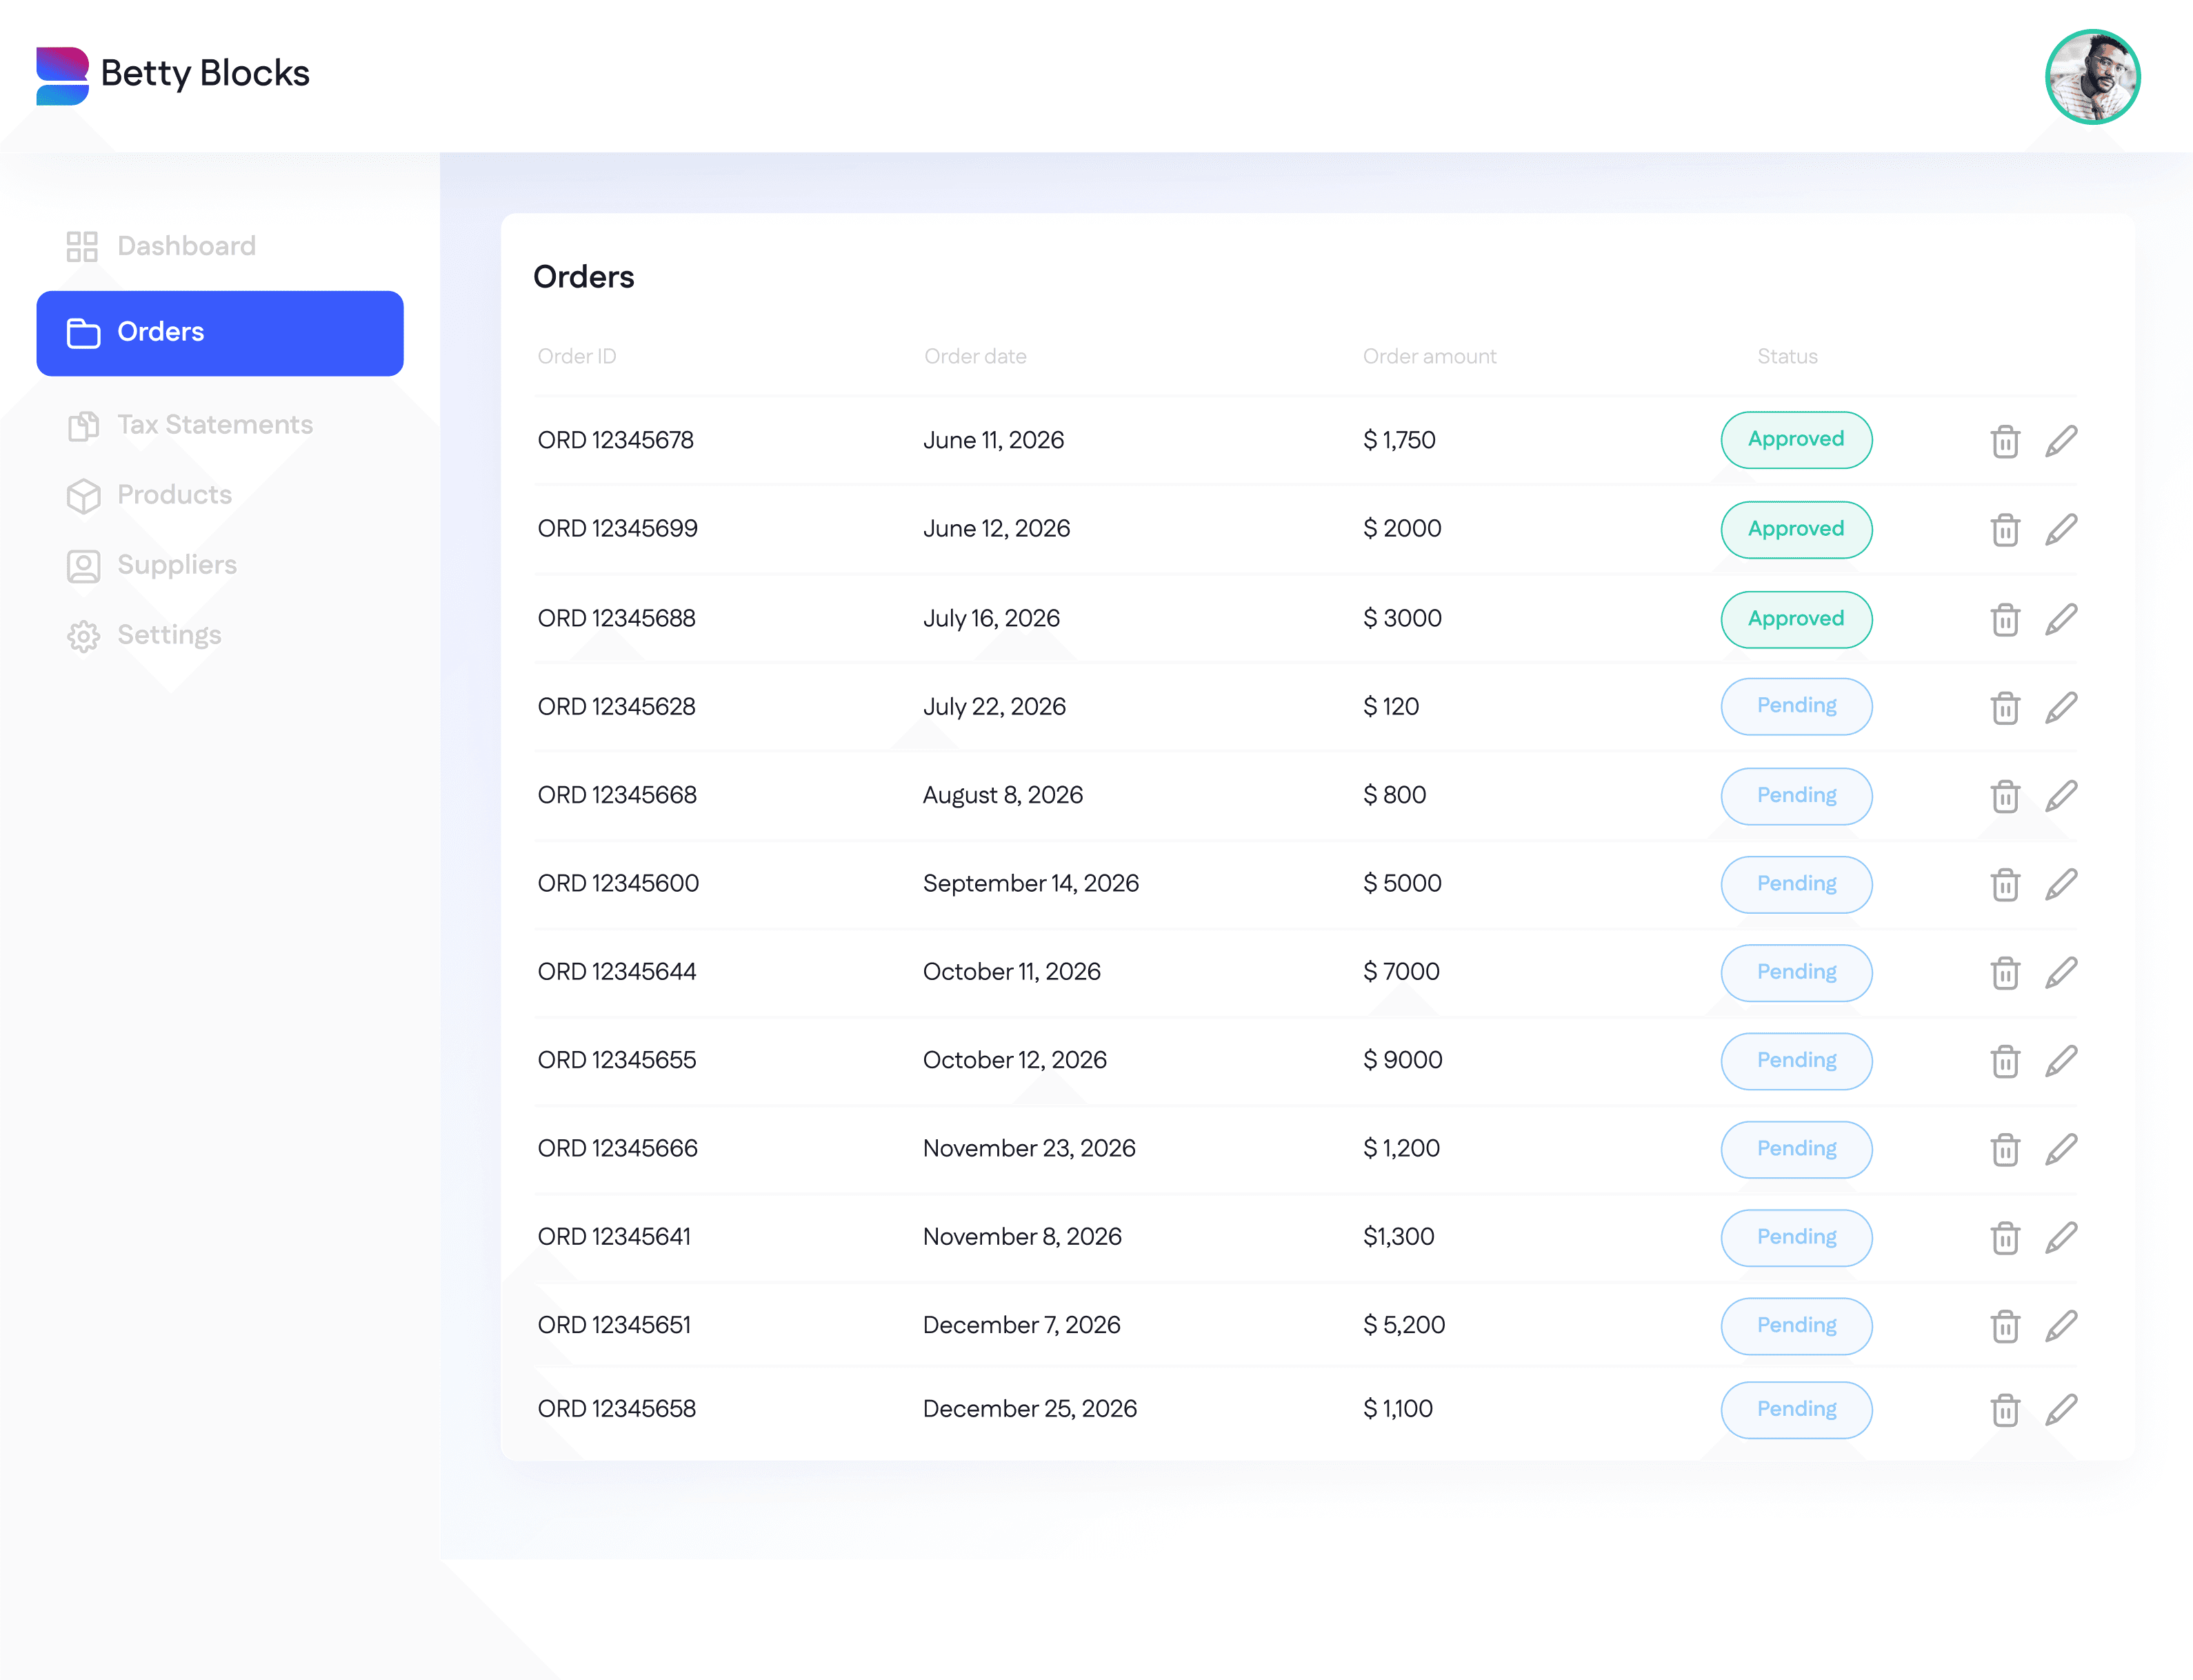The width and height of the screenshot is (2193, 1680).
Task: Navigate to Suppliers
Action: (177, 565)
